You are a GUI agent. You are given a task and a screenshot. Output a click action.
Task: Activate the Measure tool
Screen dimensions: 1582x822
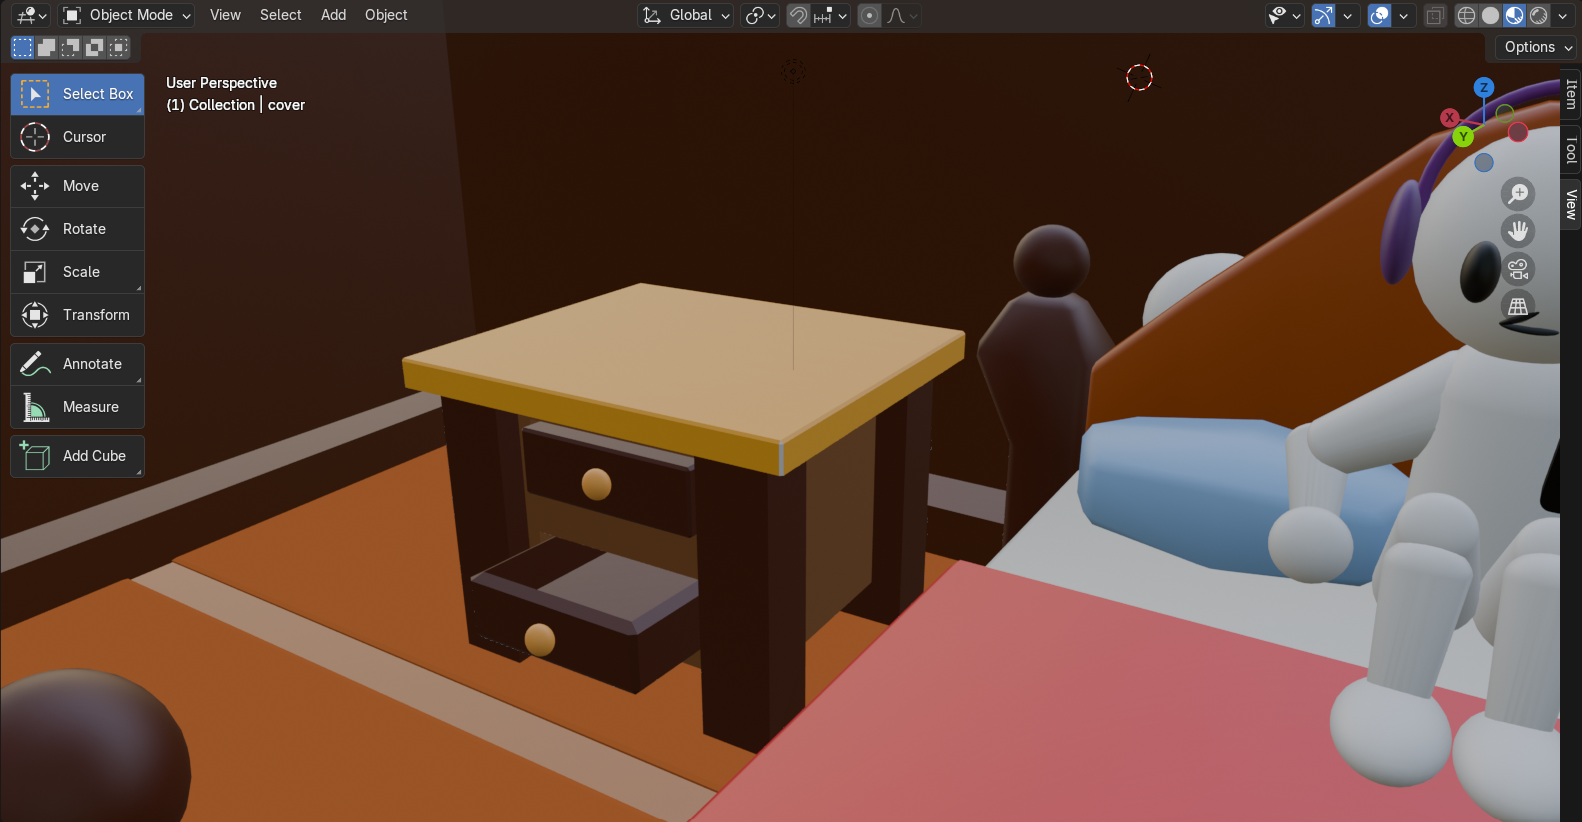[77, 407]
